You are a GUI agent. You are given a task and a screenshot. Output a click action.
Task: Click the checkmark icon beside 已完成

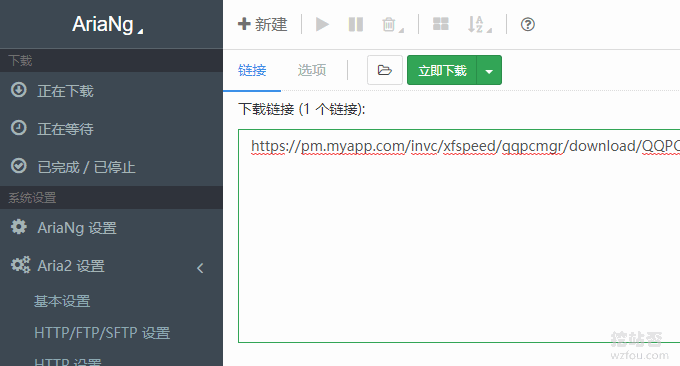19,166
